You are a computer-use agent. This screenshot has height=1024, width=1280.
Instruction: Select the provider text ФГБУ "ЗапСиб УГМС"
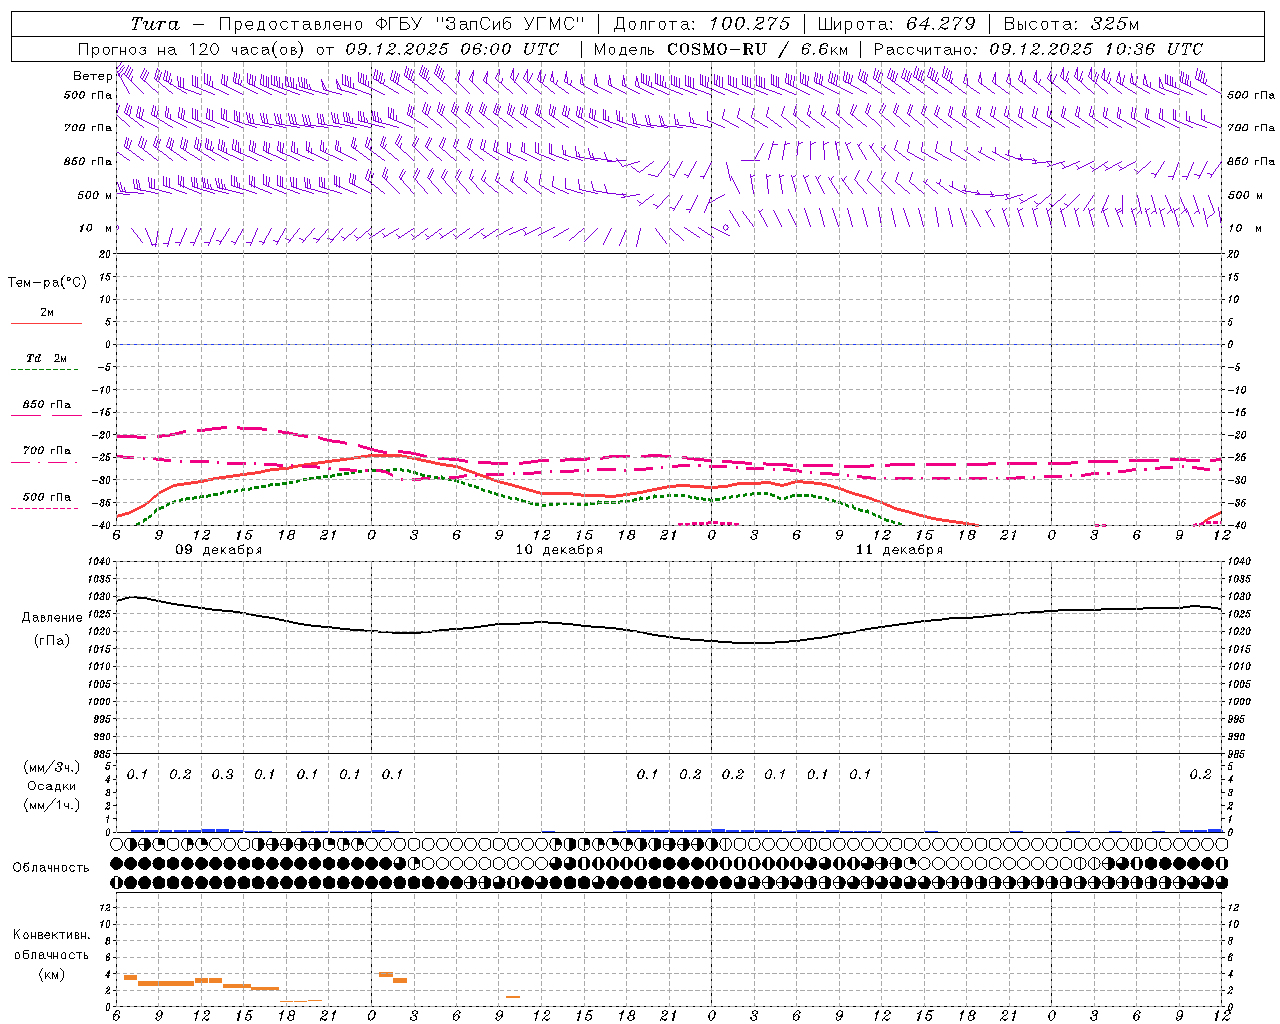pyautogui.click(x=478, y=24)
